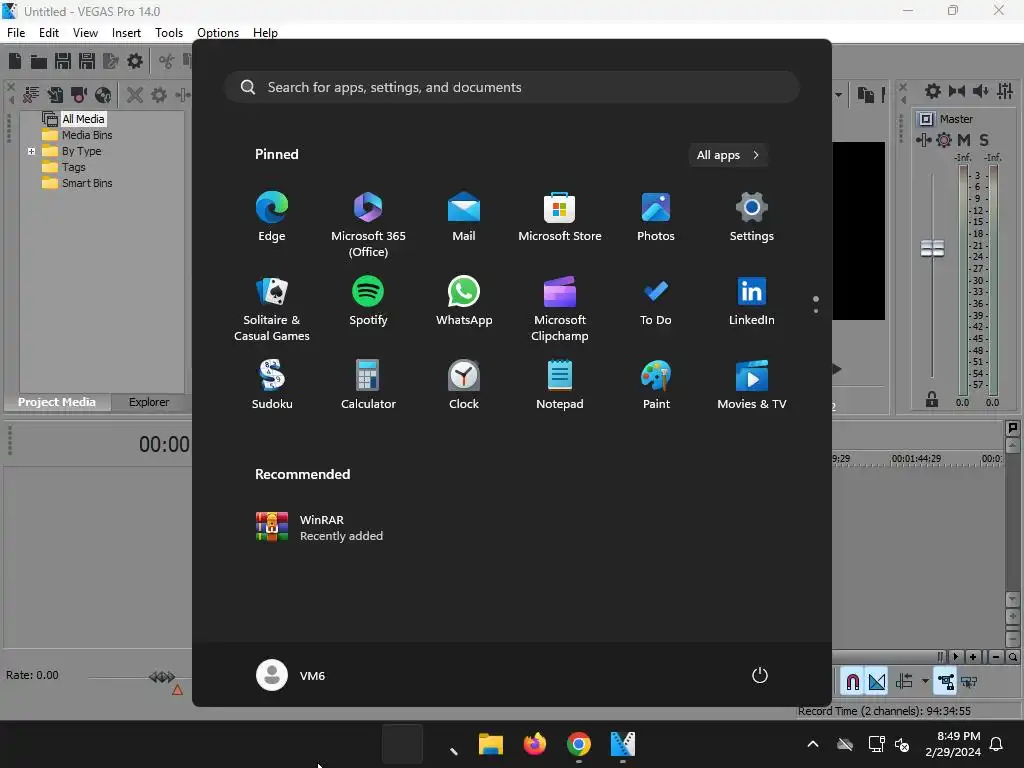The image size is (1024, 768).
Task: Click the Start menu search box
Action: coord(512,88)
